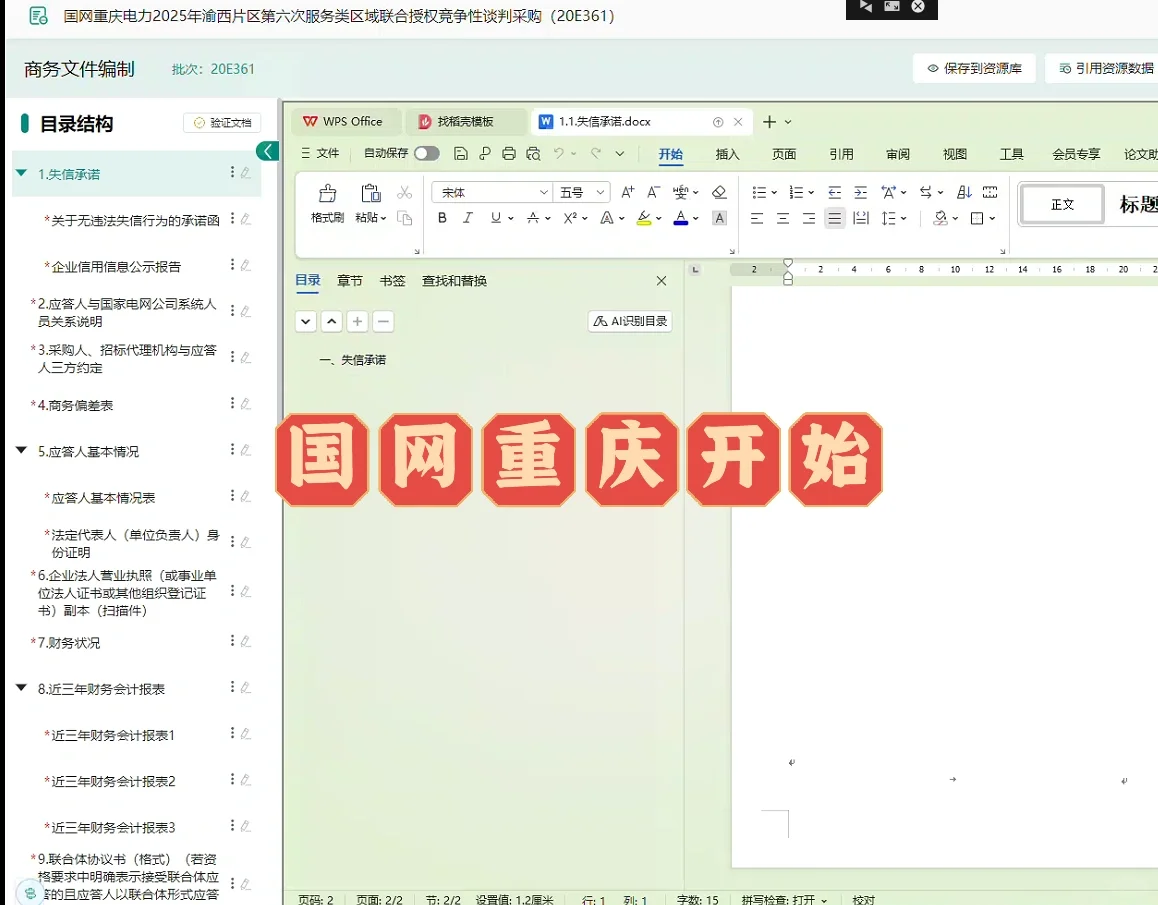Switch to the 插入 ribbon tab

tap(727, 155)
